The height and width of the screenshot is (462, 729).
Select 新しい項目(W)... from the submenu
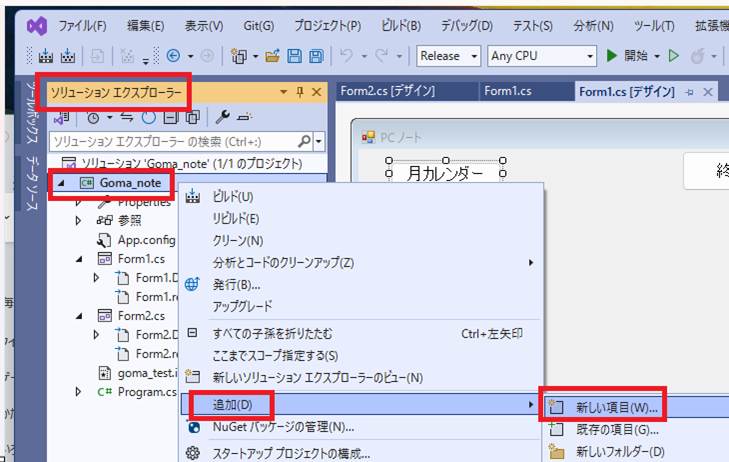click(x=616, y=408)
